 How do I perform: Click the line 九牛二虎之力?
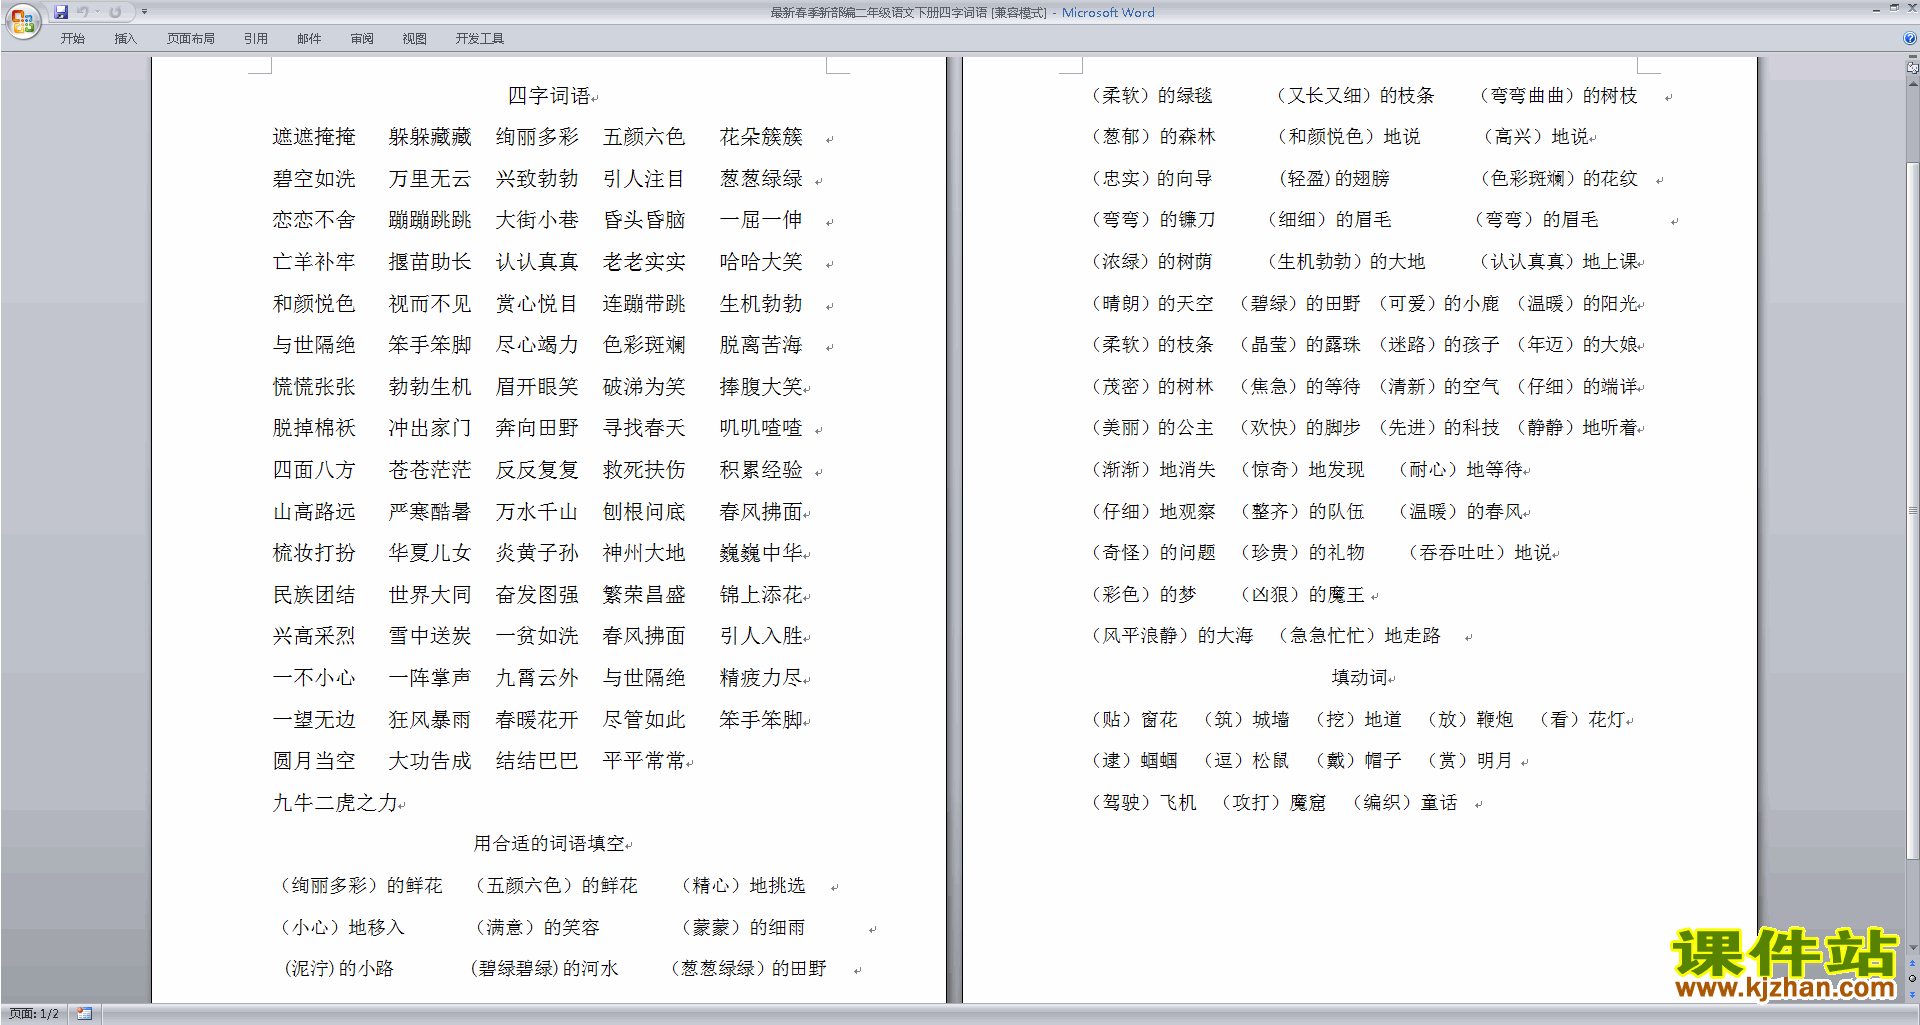click(x=335, y=803)
